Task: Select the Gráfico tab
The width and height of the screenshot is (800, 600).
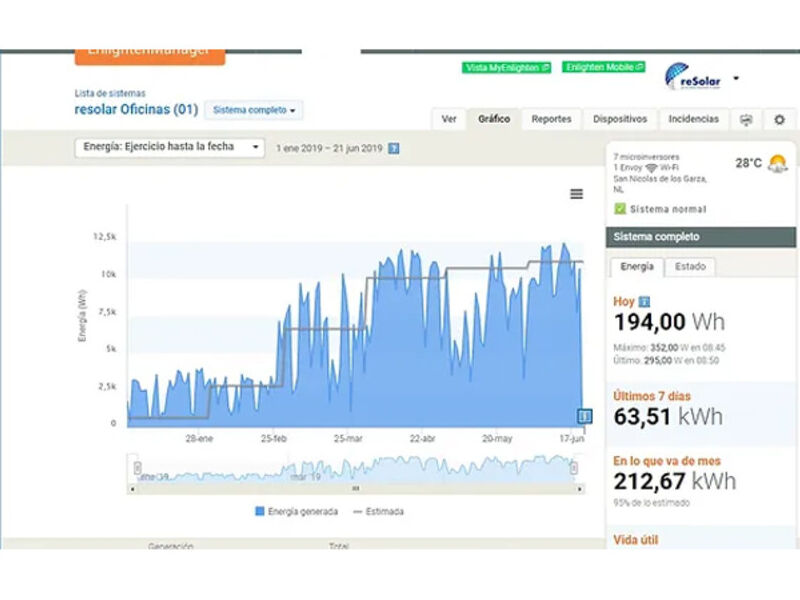Action: [494, 119]
